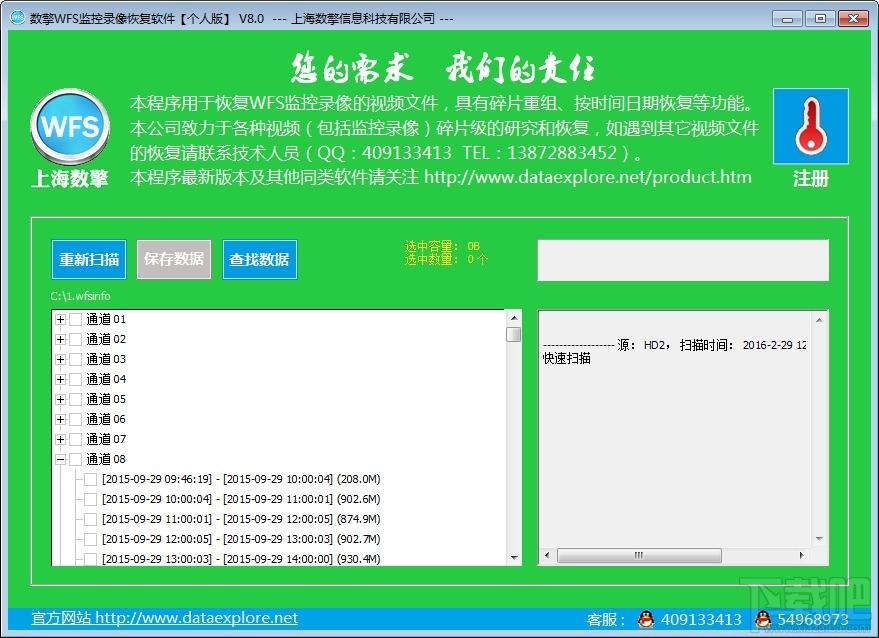Click the log panel scroll-down arrow
Image resolution: width=879 pixels, height=638 pixels.
819,539
